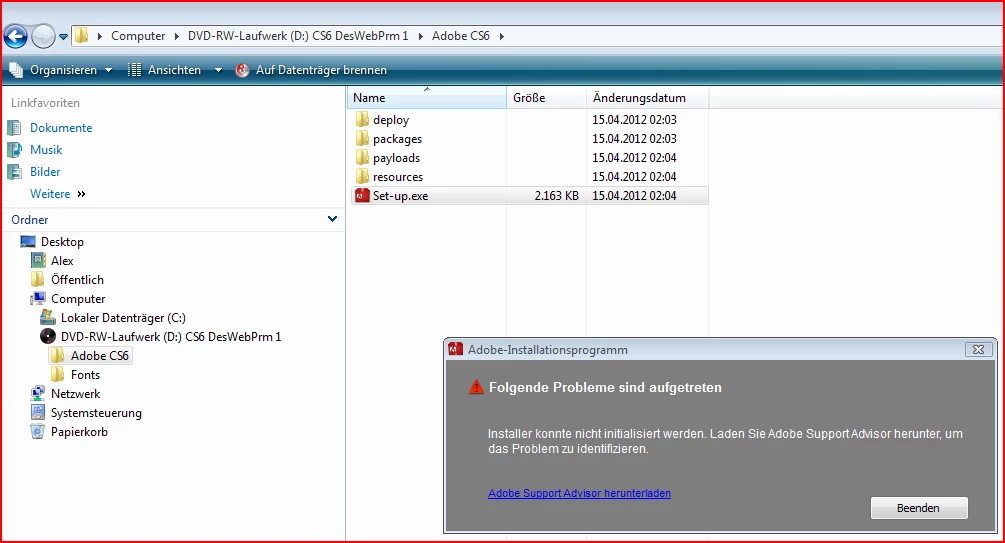Image resolution: width=1005 pixels, height=543 pixels.
Task: Collapse the Ordner pane chevron
Action: pos(332,219)
